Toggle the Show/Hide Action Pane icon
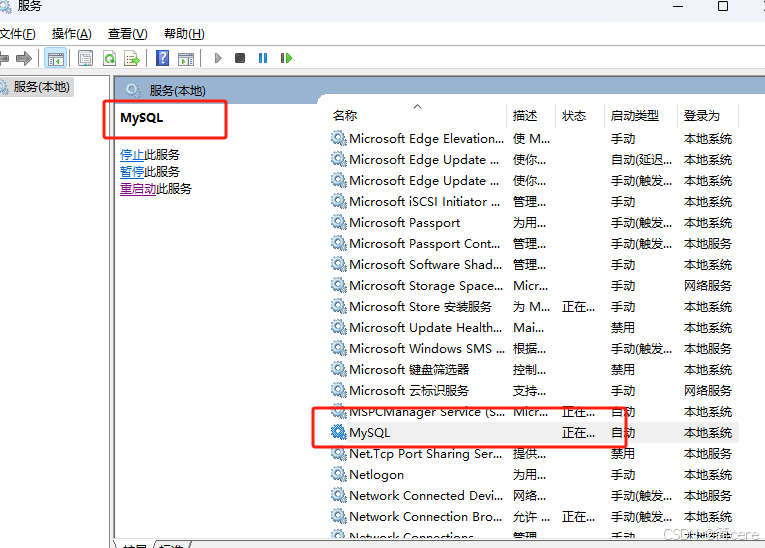The height and width of the screenshot is (548, 765). (186, 59)
